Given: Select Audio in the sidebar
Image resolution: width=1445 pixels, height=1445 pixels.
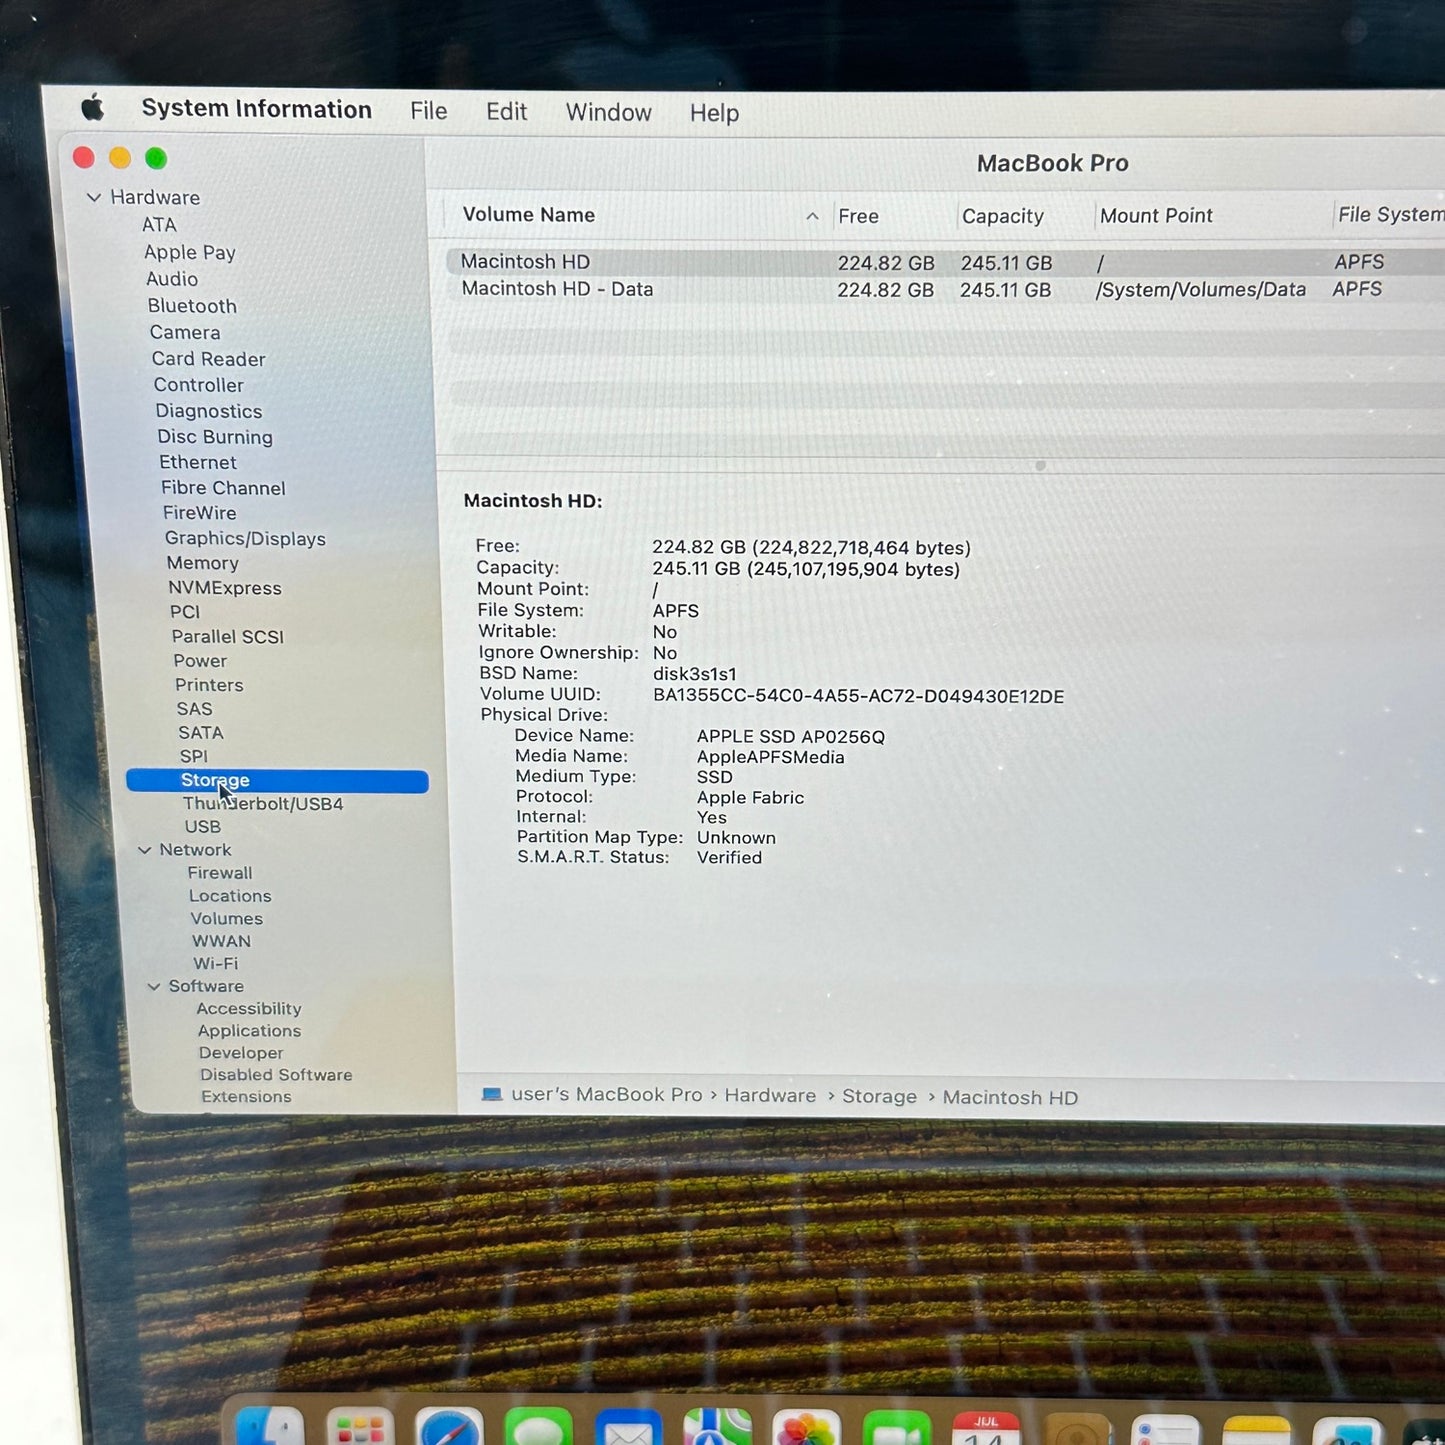Looking at the screenshot, I should (172, 279).
